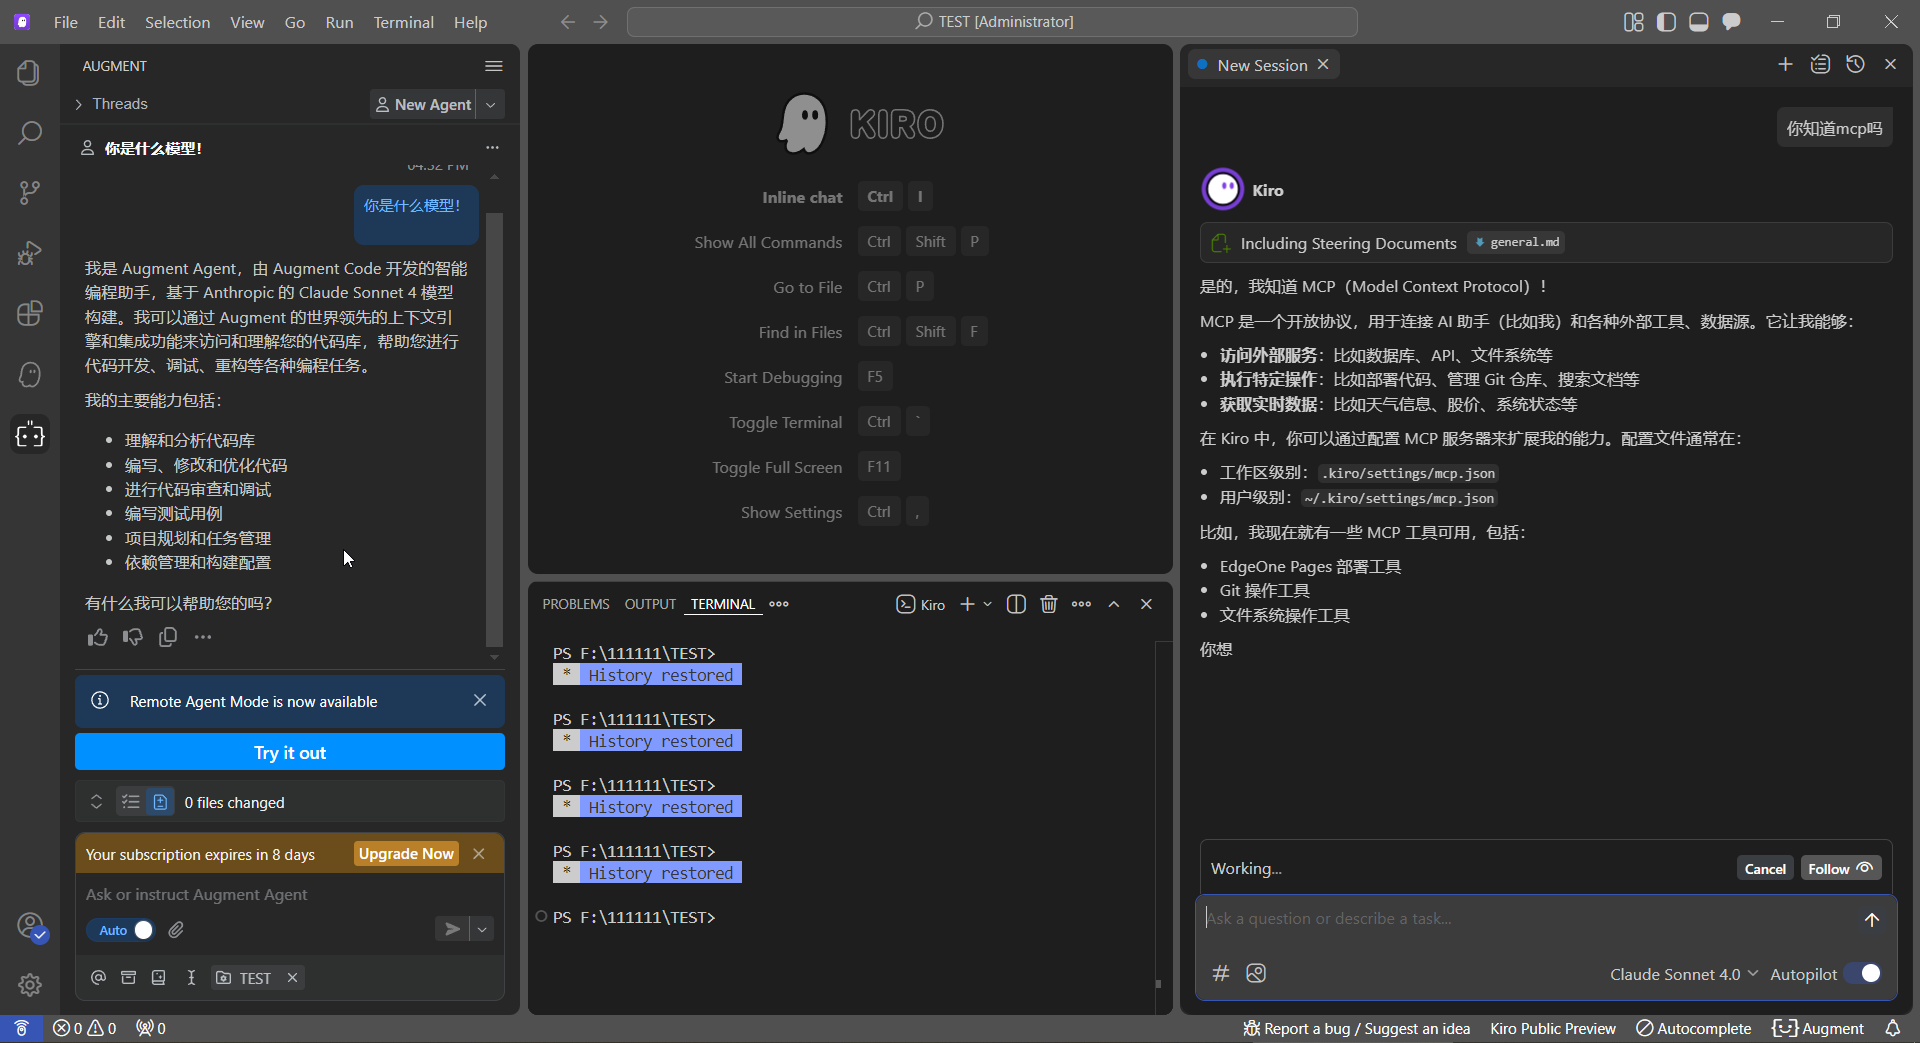Image resolution: width=1920 pixels, height=1043 pixels.
Task: Switch to the OUTPUT tab
Action: pyautogui.click(x=650, y=604)
